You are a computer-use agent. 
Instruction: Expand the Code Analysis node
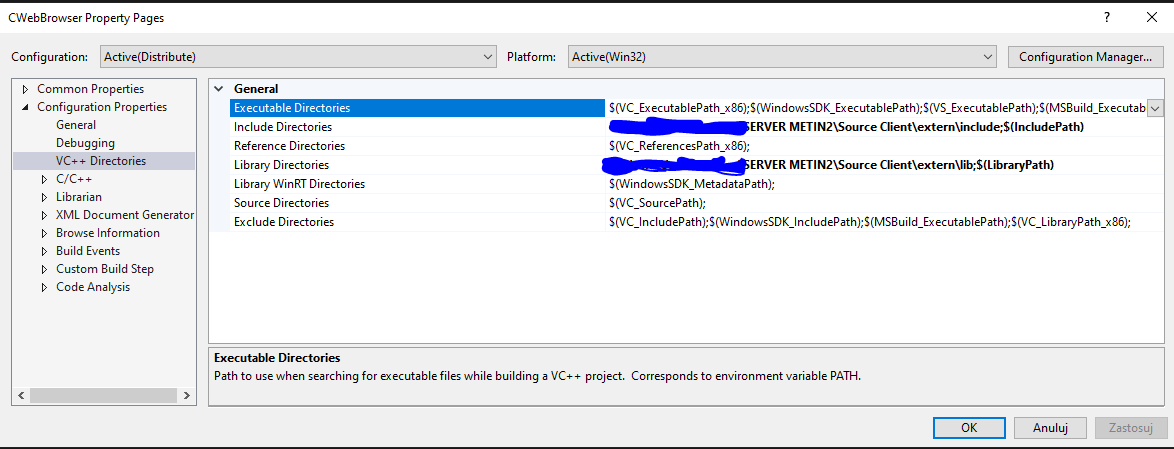[44, 287]
